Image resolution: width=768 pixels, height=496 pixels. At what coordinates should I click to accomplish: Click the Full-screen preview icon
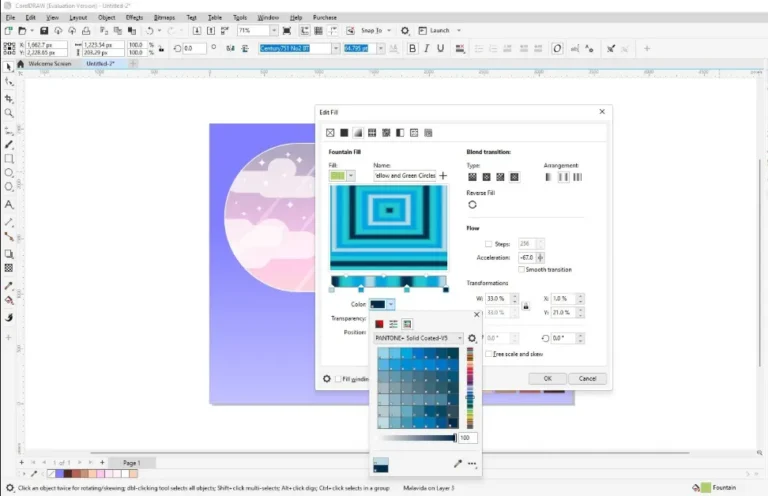[x=287, y=30]
